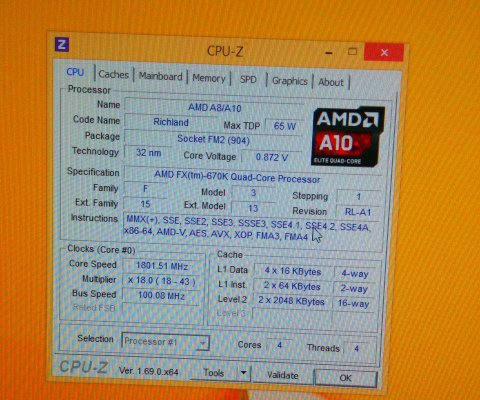Screen dimensions: 480x400
Task: Minimize the CPU-Z window
Action: pyautogui.click(x=329, y=53)
